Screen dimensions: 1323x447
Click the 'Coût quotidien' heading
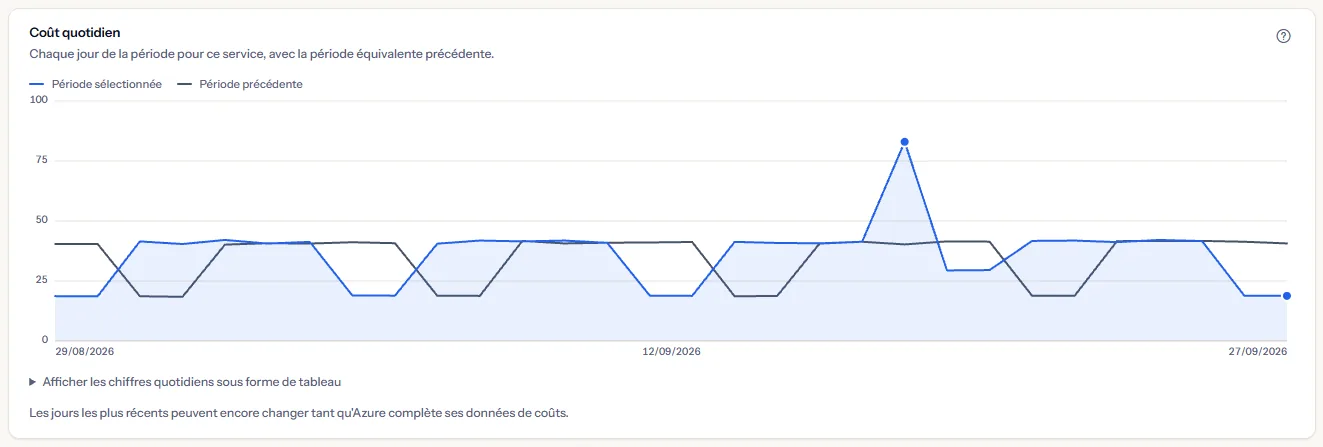click(x=75, y=33)
